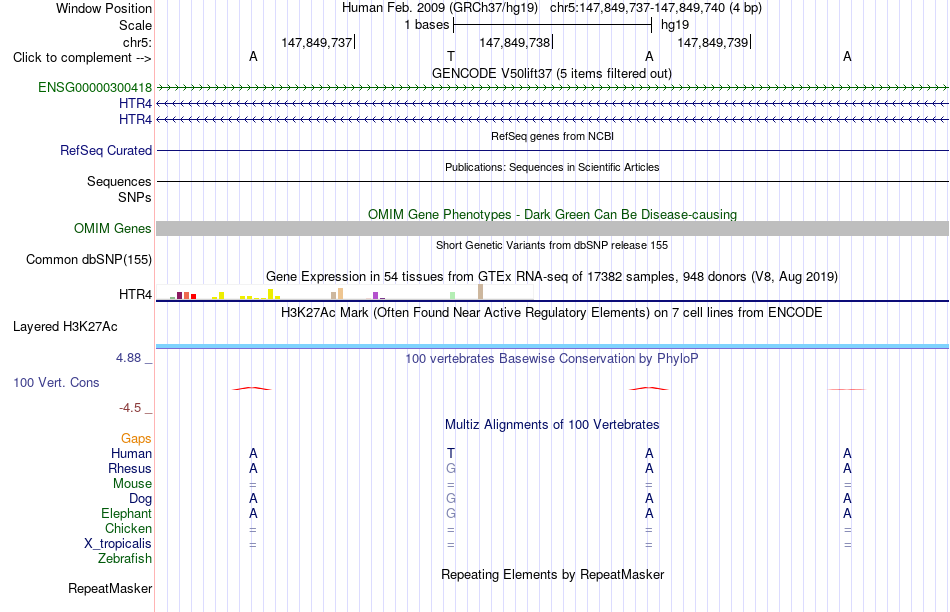Viewport: 950px width, 612px height.
Task: Click the SNPs track label
Action: pyautogui.click(x=135, y=197)
